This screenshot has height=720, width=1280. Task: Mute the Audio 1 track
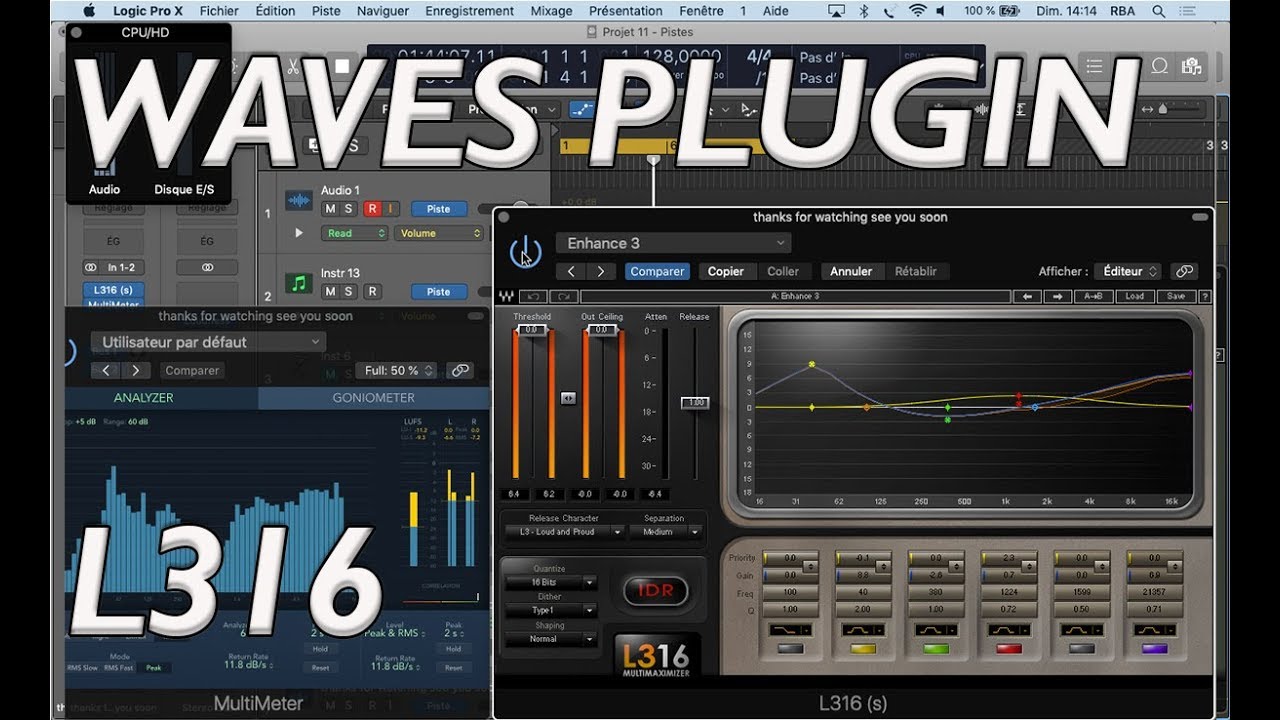pyautogui.click(x=329, y=209)
